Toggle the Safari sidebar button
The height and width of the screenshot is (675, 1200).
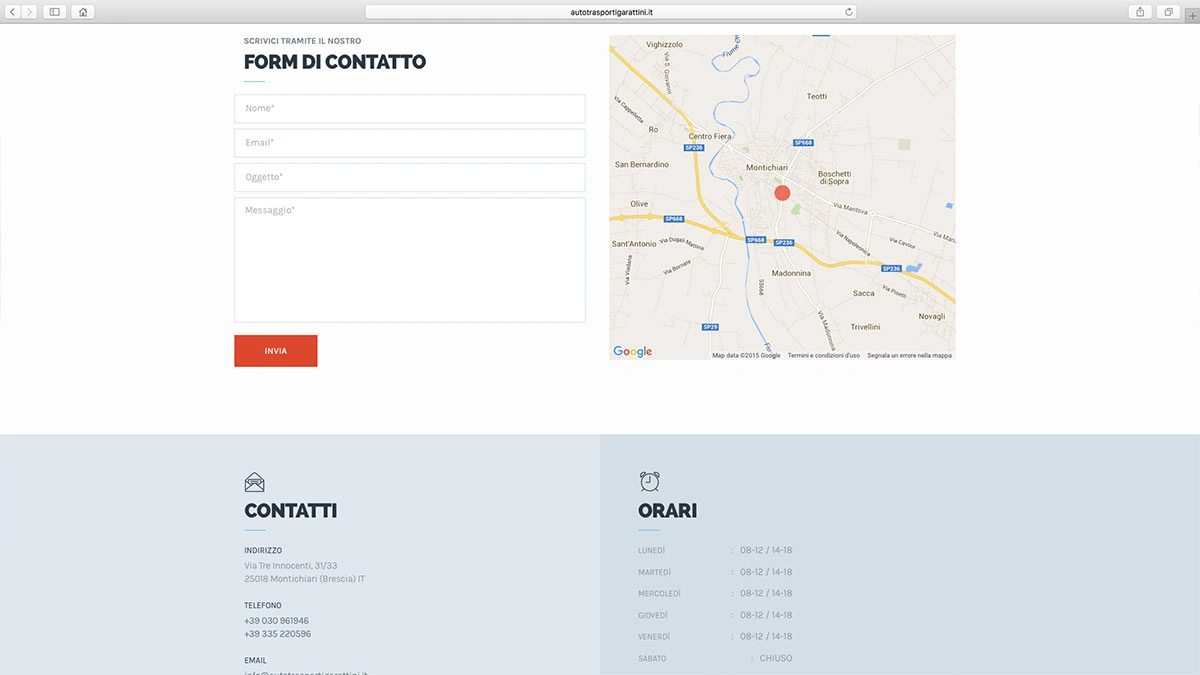[x=54, y=12]
